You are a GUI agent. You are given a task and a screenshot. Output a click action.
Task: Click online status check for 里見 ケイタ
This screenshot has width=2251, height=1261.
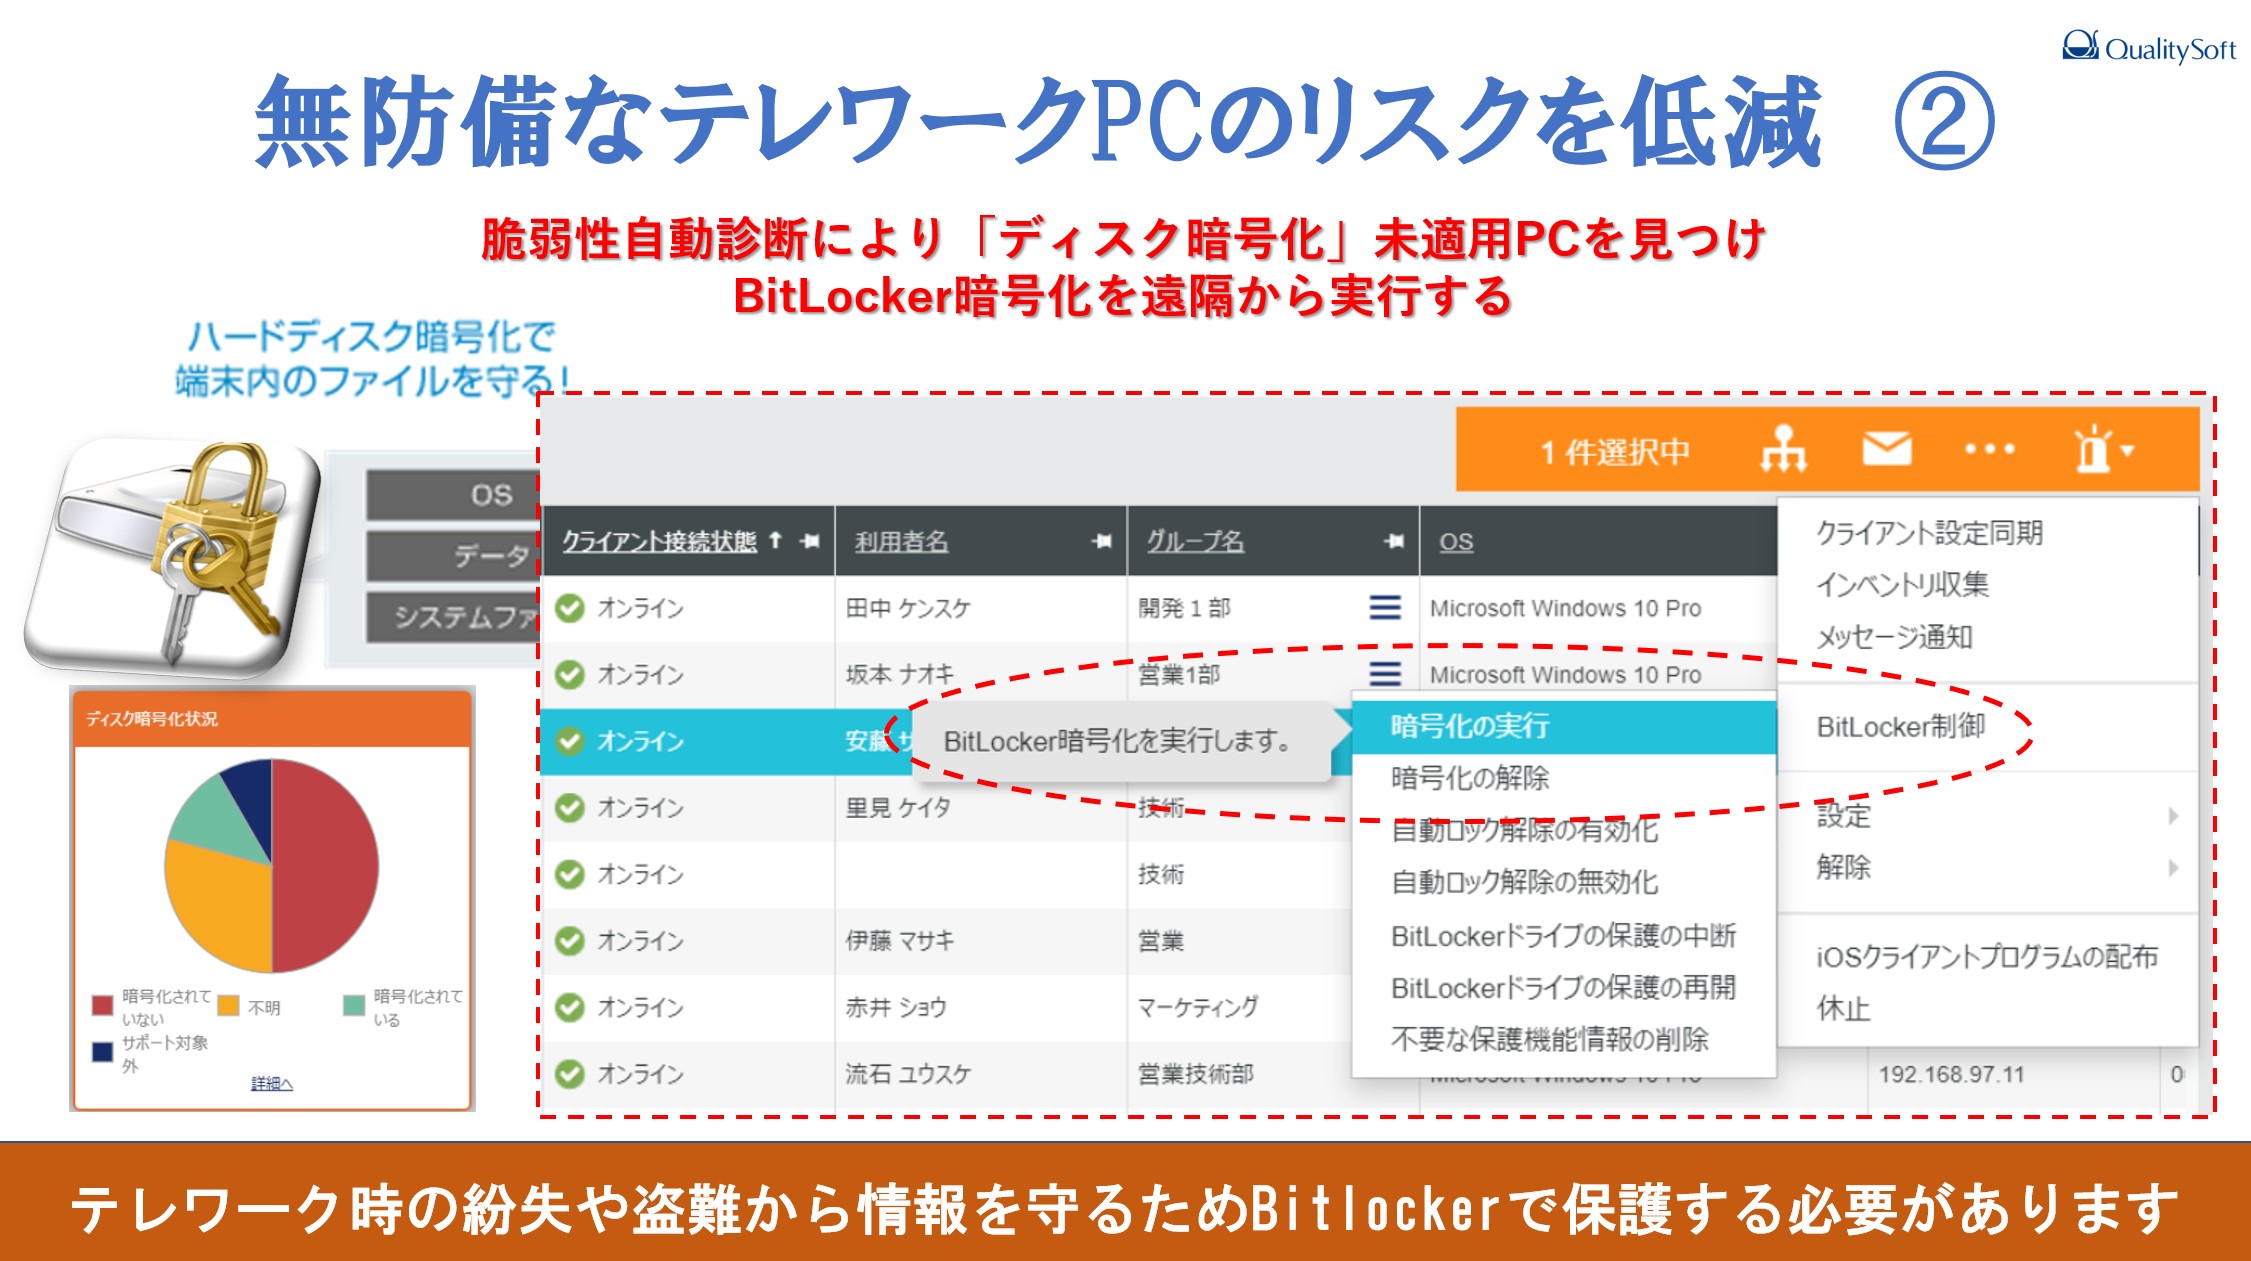click(x=570, y=807)
